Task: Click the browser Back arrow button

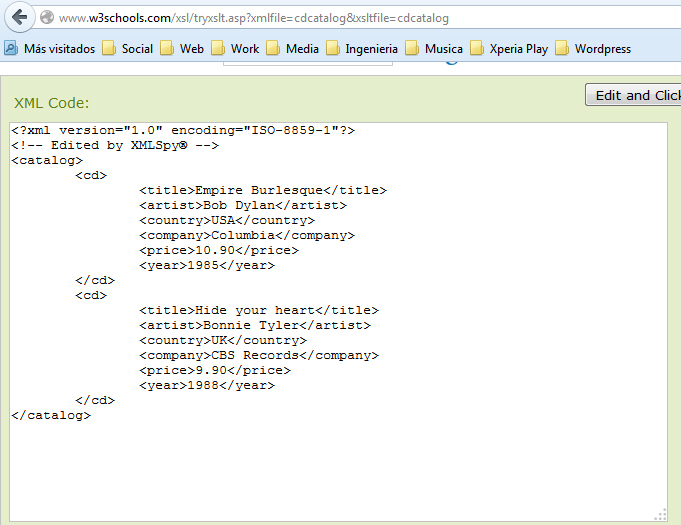Action: point(19,17)
